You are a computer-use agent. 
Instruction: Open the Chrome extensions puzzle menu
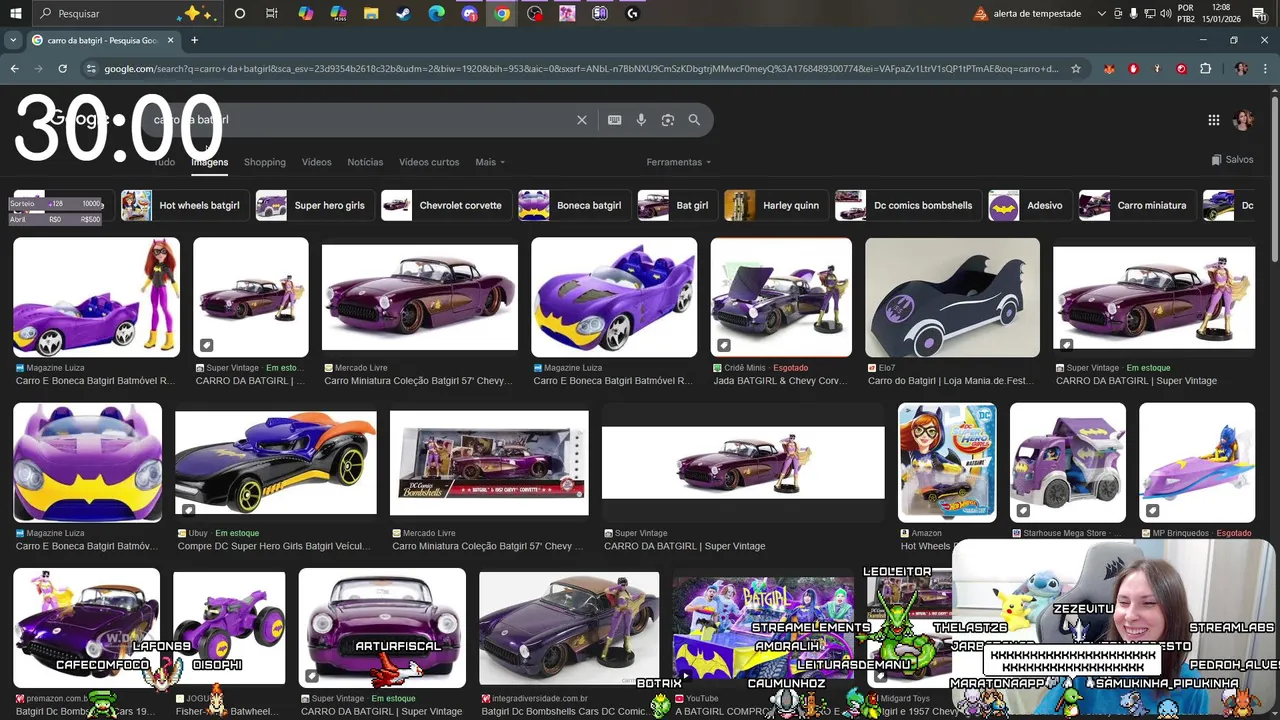pyautogui.click(x=1205, y=69)
